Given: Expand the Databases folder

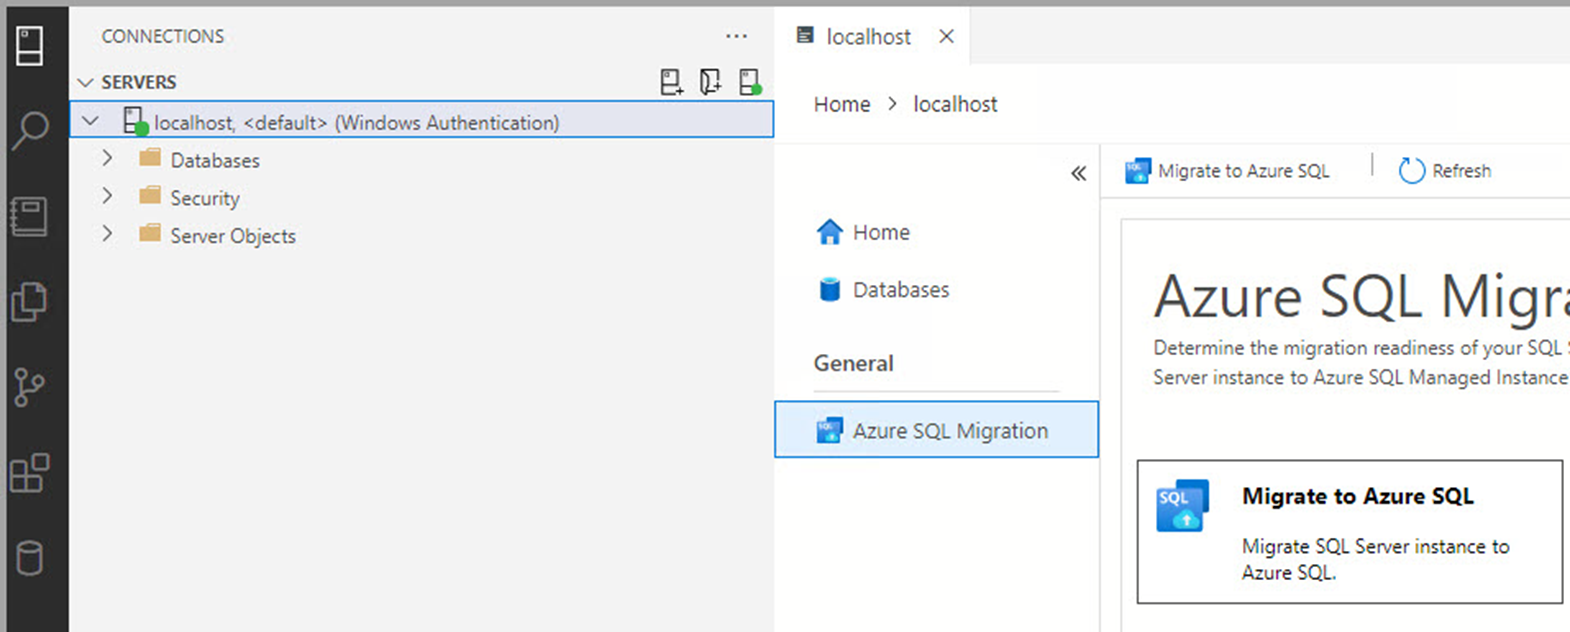Looking at the screenshot, I should (x=107, y=159).
